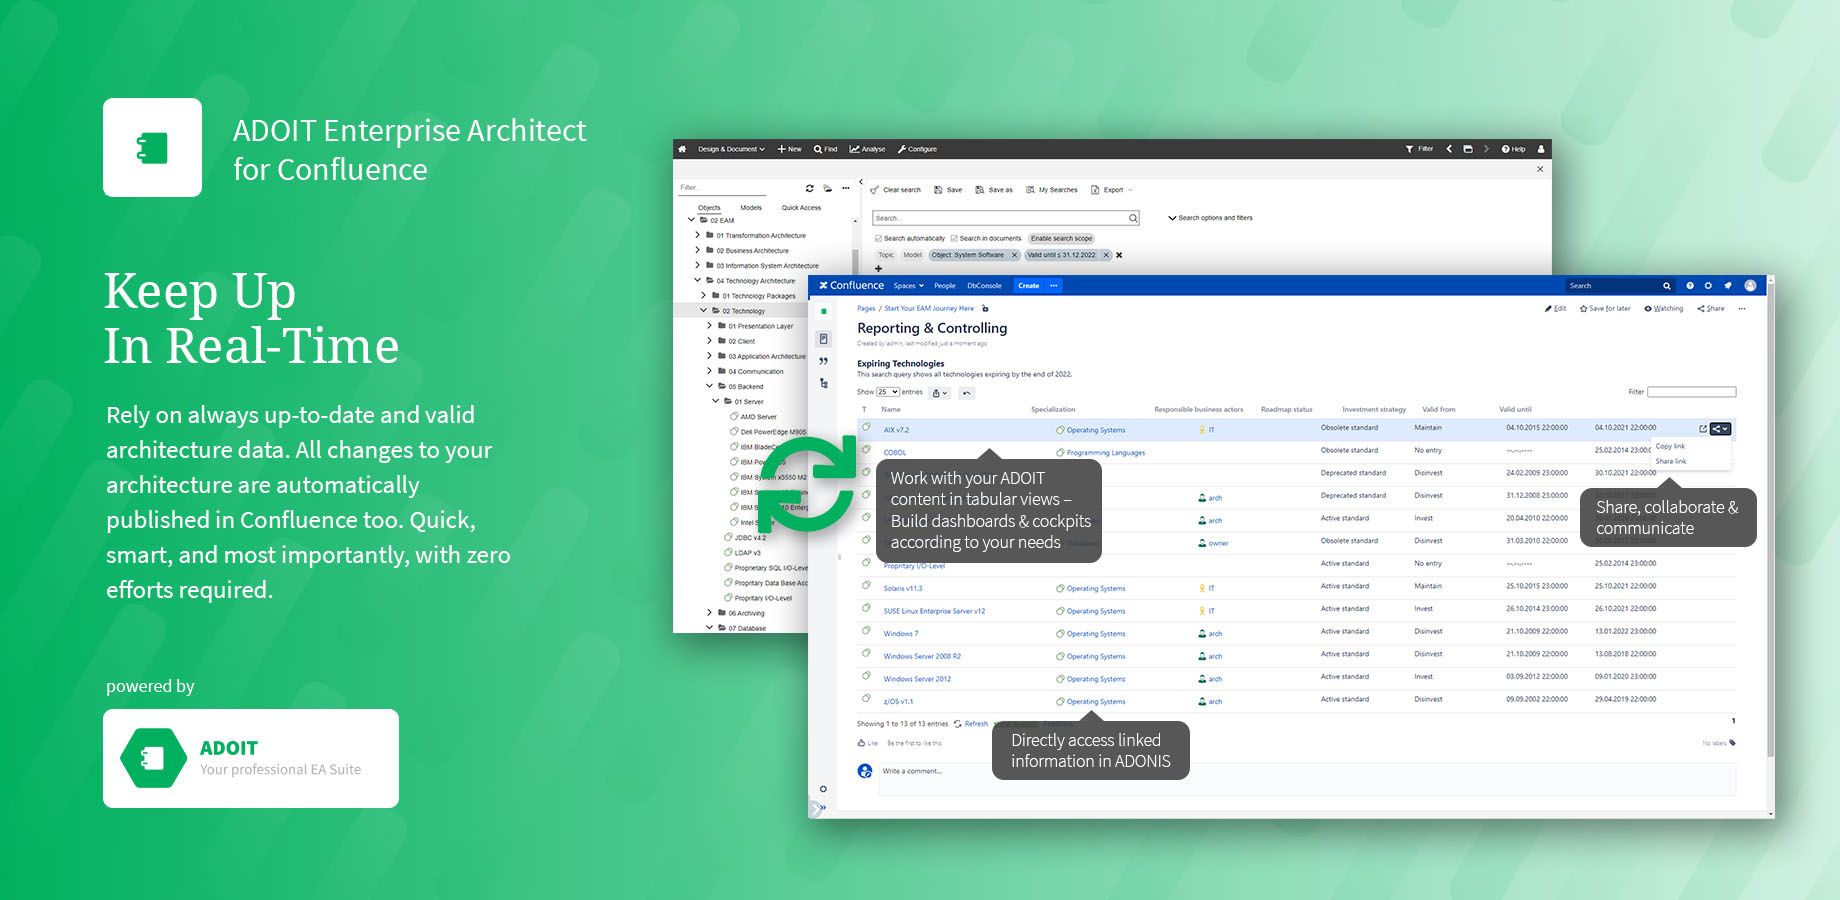This screenshot has height=900, width=1840.
Task: Open DbConsole in the Confluence header
Action: (x=984, y=286)
